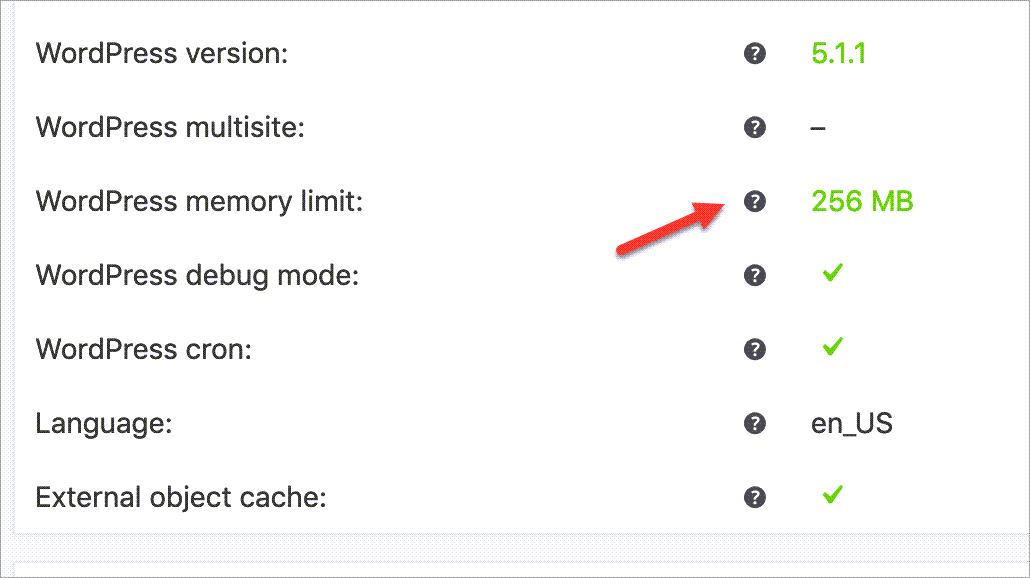Click the WordPress cron label text
Image resolution: width=1030 pixels, height=578 pixels.
tap(143, 349)
